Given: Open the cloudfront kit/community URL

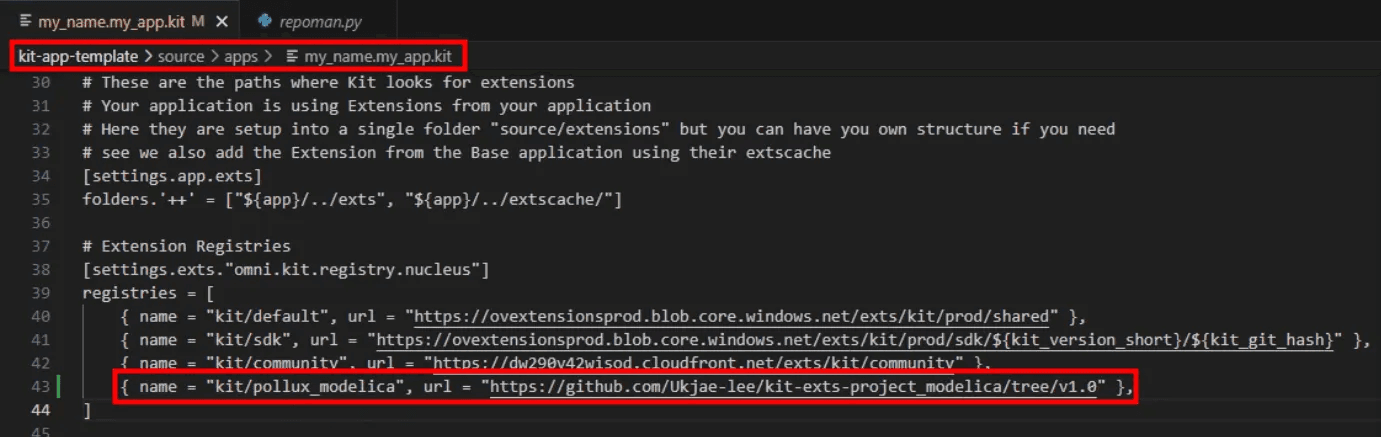Looking at the screenshot, I should (x=694, y=363).
